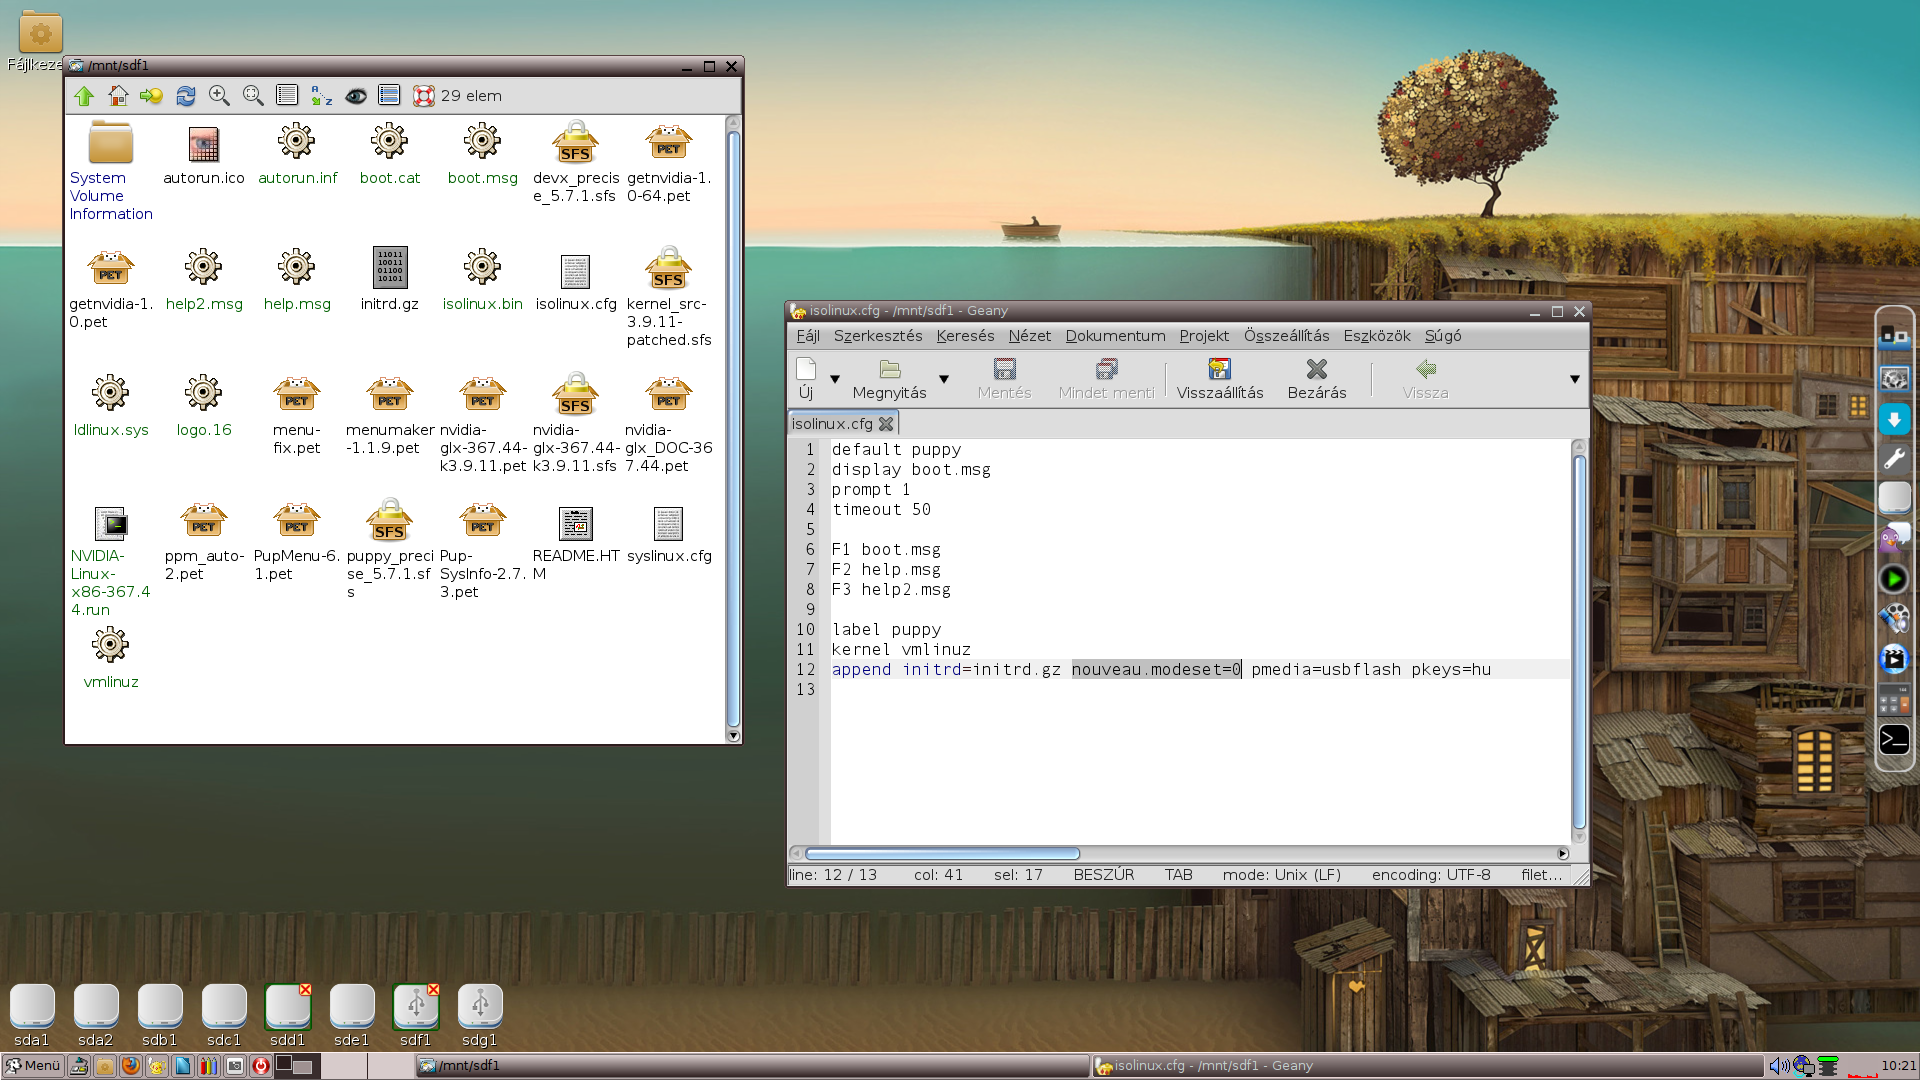The width and height of the screenshot is (1920, 1080).
Task: Select puppy_precise_5.7.1.sfs file
Action: click(390, 550)
